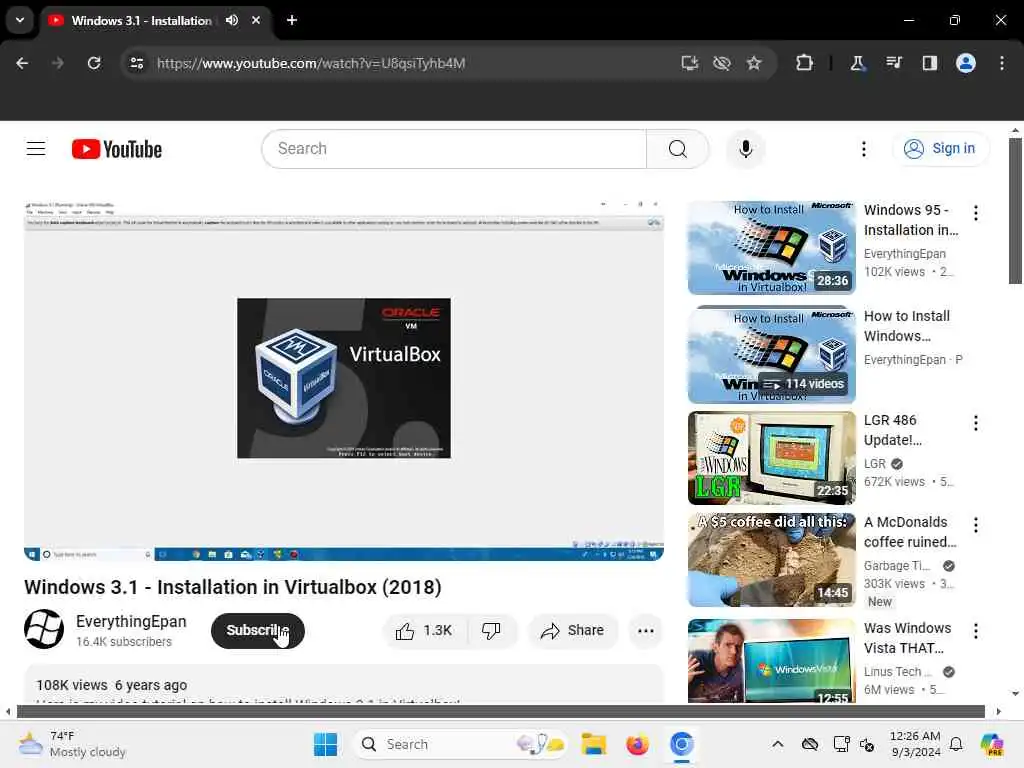This screenshot has width=1024, height=768.
Task: Open the Windows 95 Installation video thumbnail
Action: [771, 248]
